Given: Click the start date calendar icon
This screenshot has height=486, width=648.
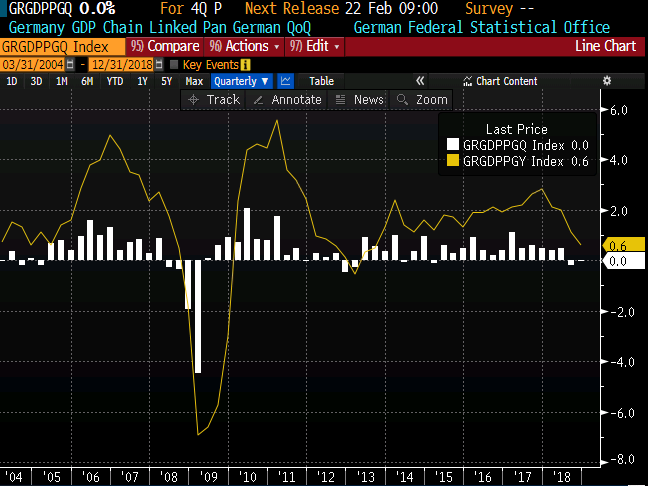Looking at the screenshot, I should click(68, 64).
